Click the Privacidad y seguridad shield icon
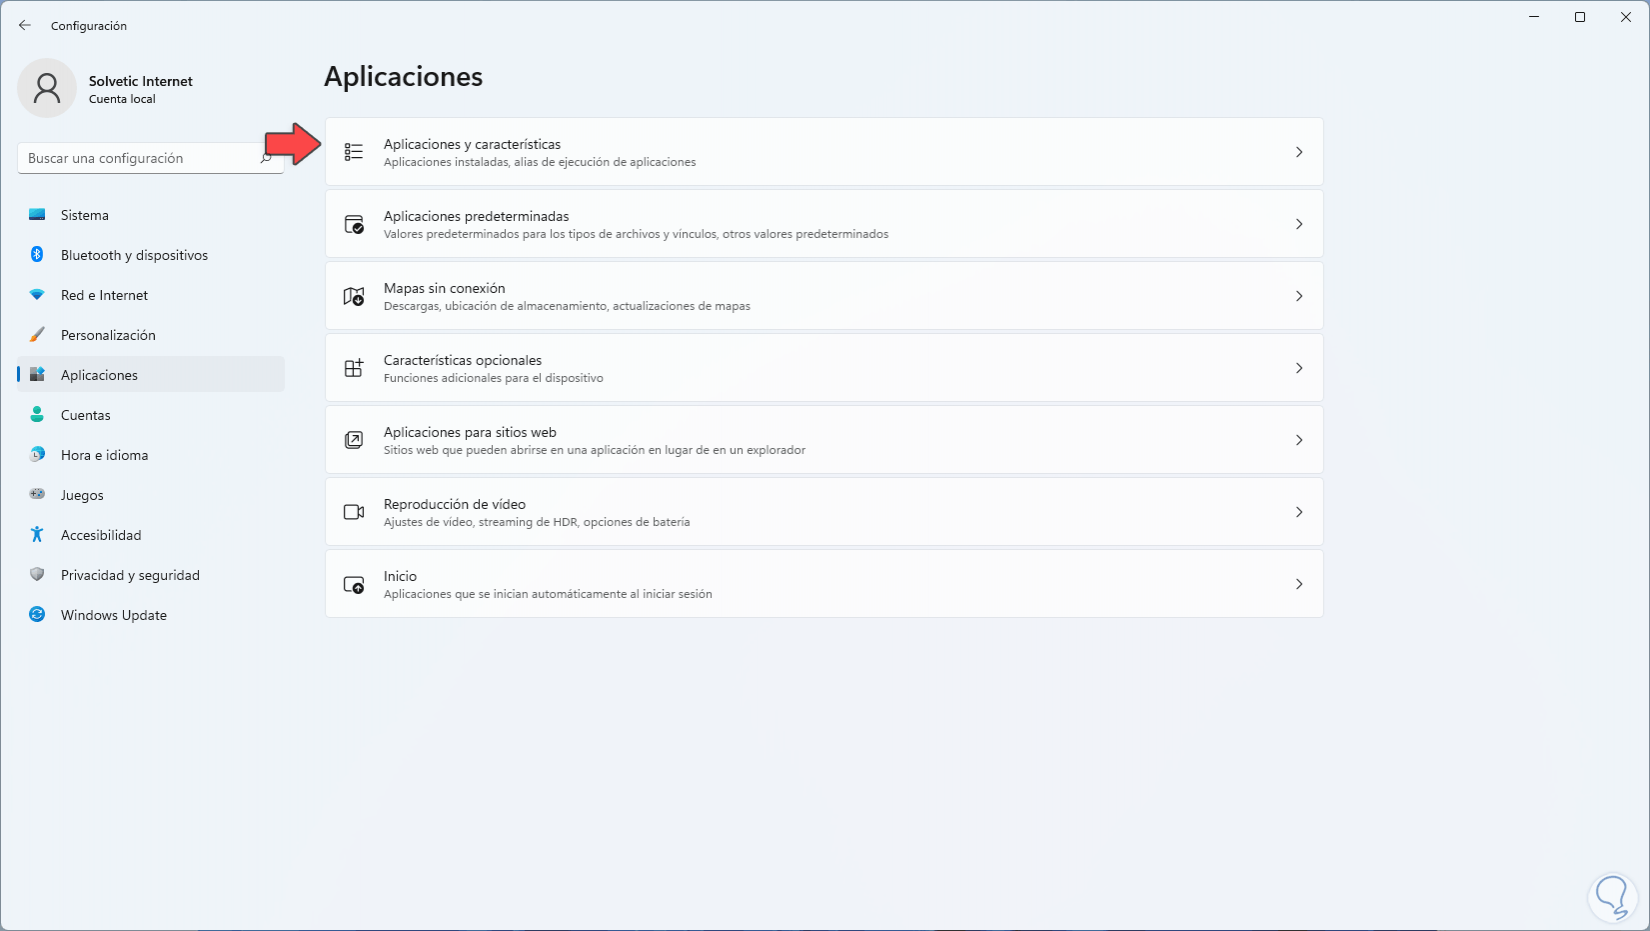 [37, 575]
